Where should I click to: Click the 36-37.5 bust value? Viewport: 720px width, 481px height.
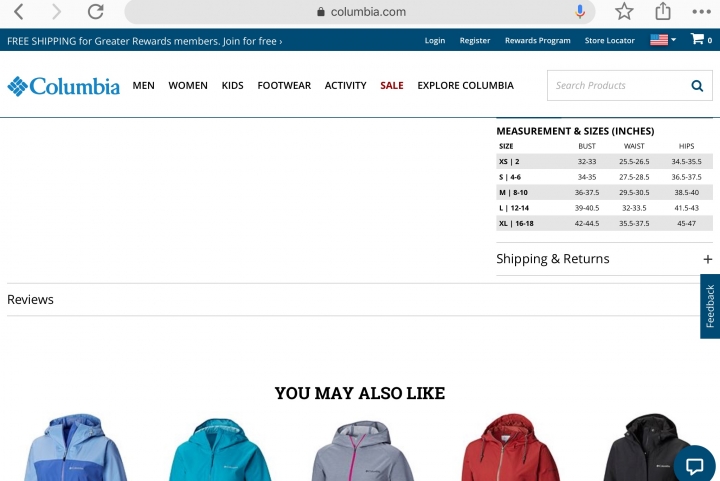(x=587, y=193)
